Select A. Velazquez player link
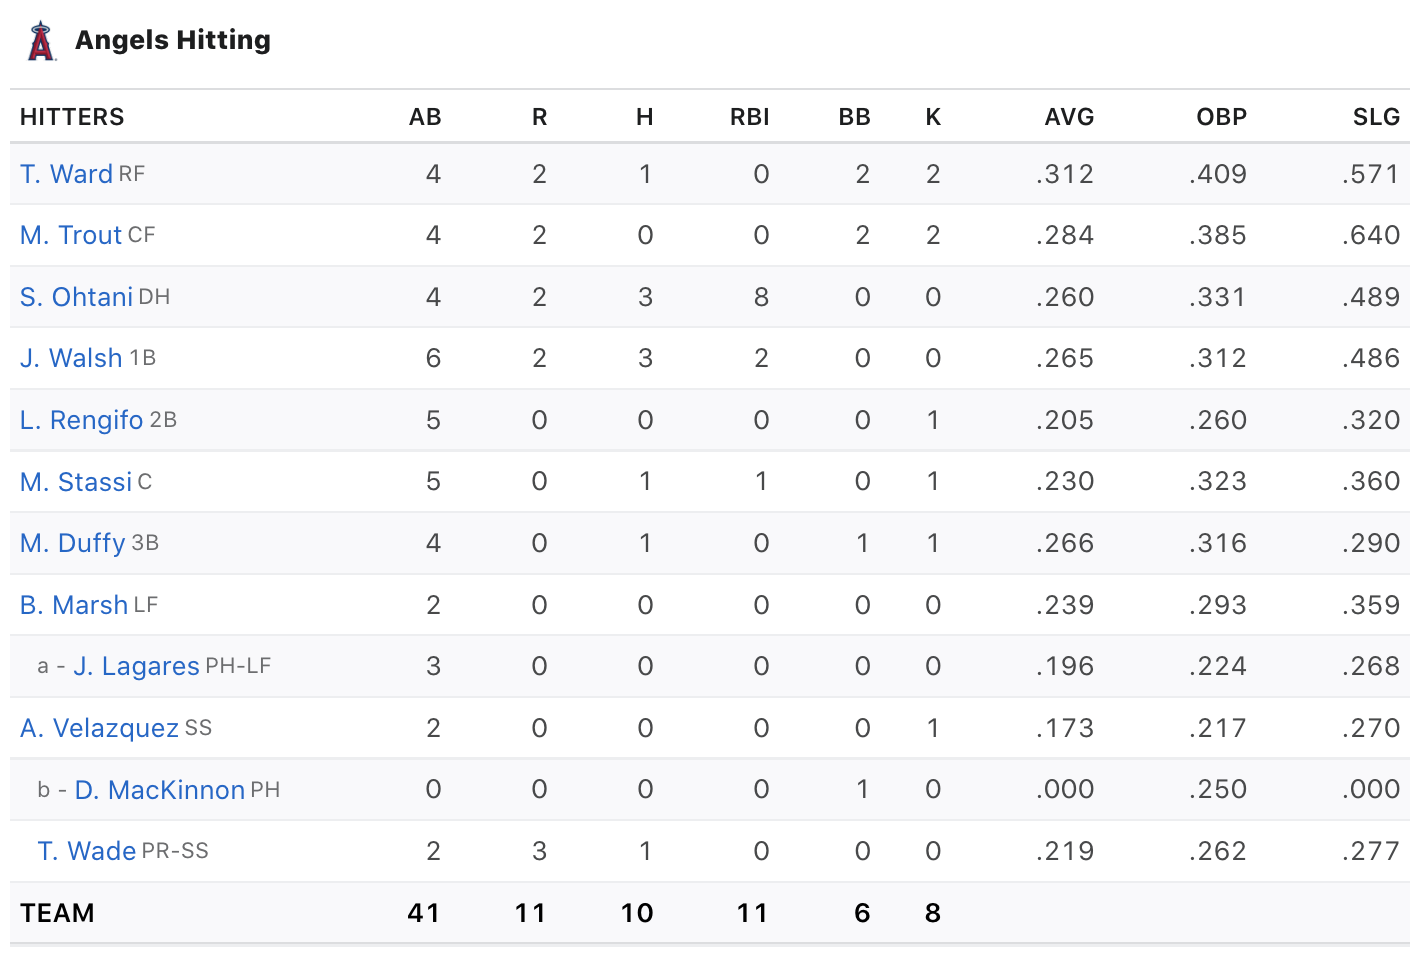Screen dimensions: 1414x956 [99, 728]
